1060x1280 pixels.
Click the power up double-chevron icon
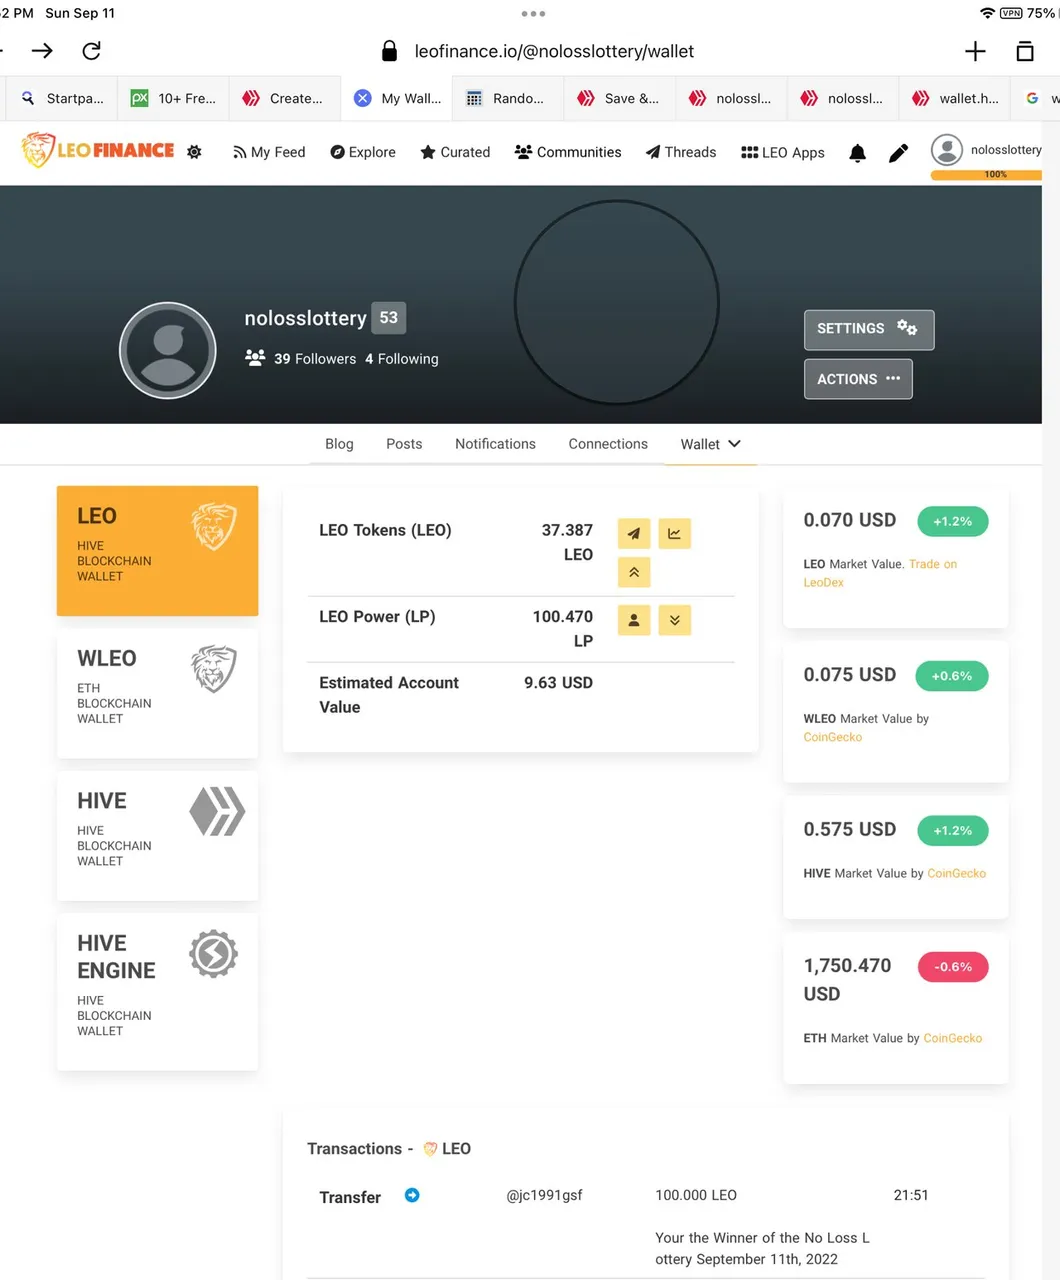pyautogui.click(x=634, y=572)
